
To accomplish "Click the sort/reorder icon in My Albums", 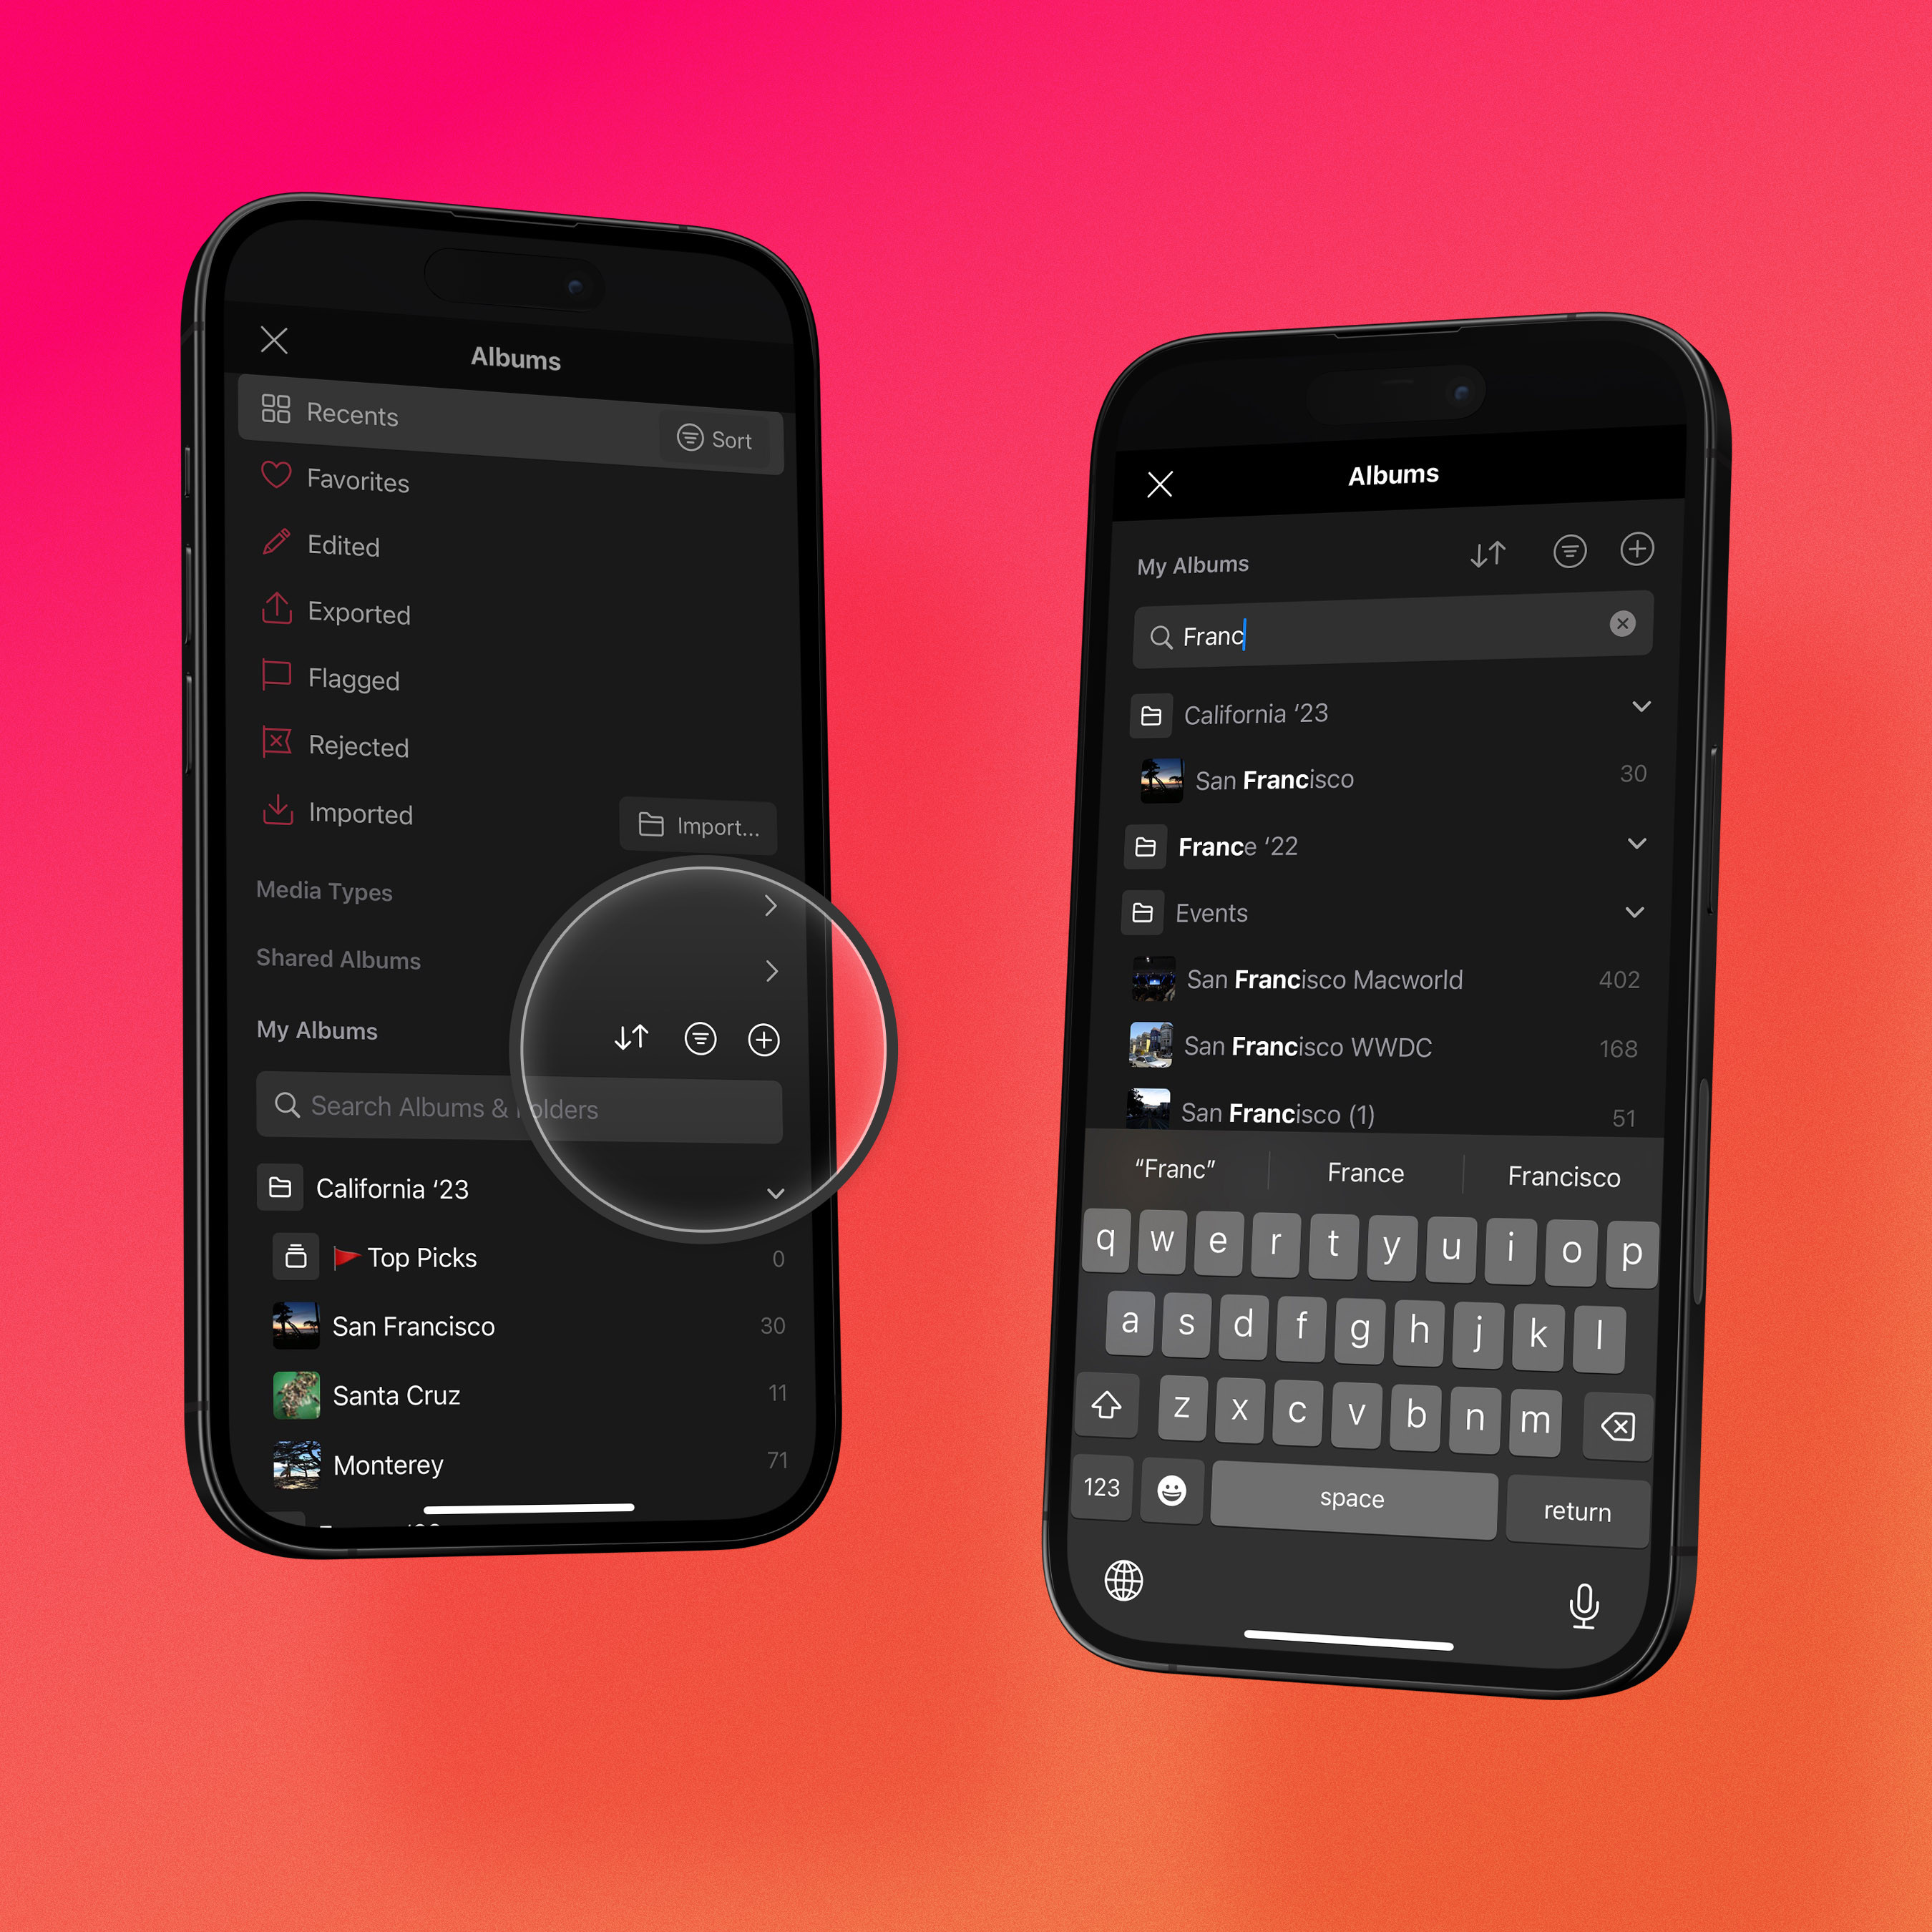I will (633, 1038).
